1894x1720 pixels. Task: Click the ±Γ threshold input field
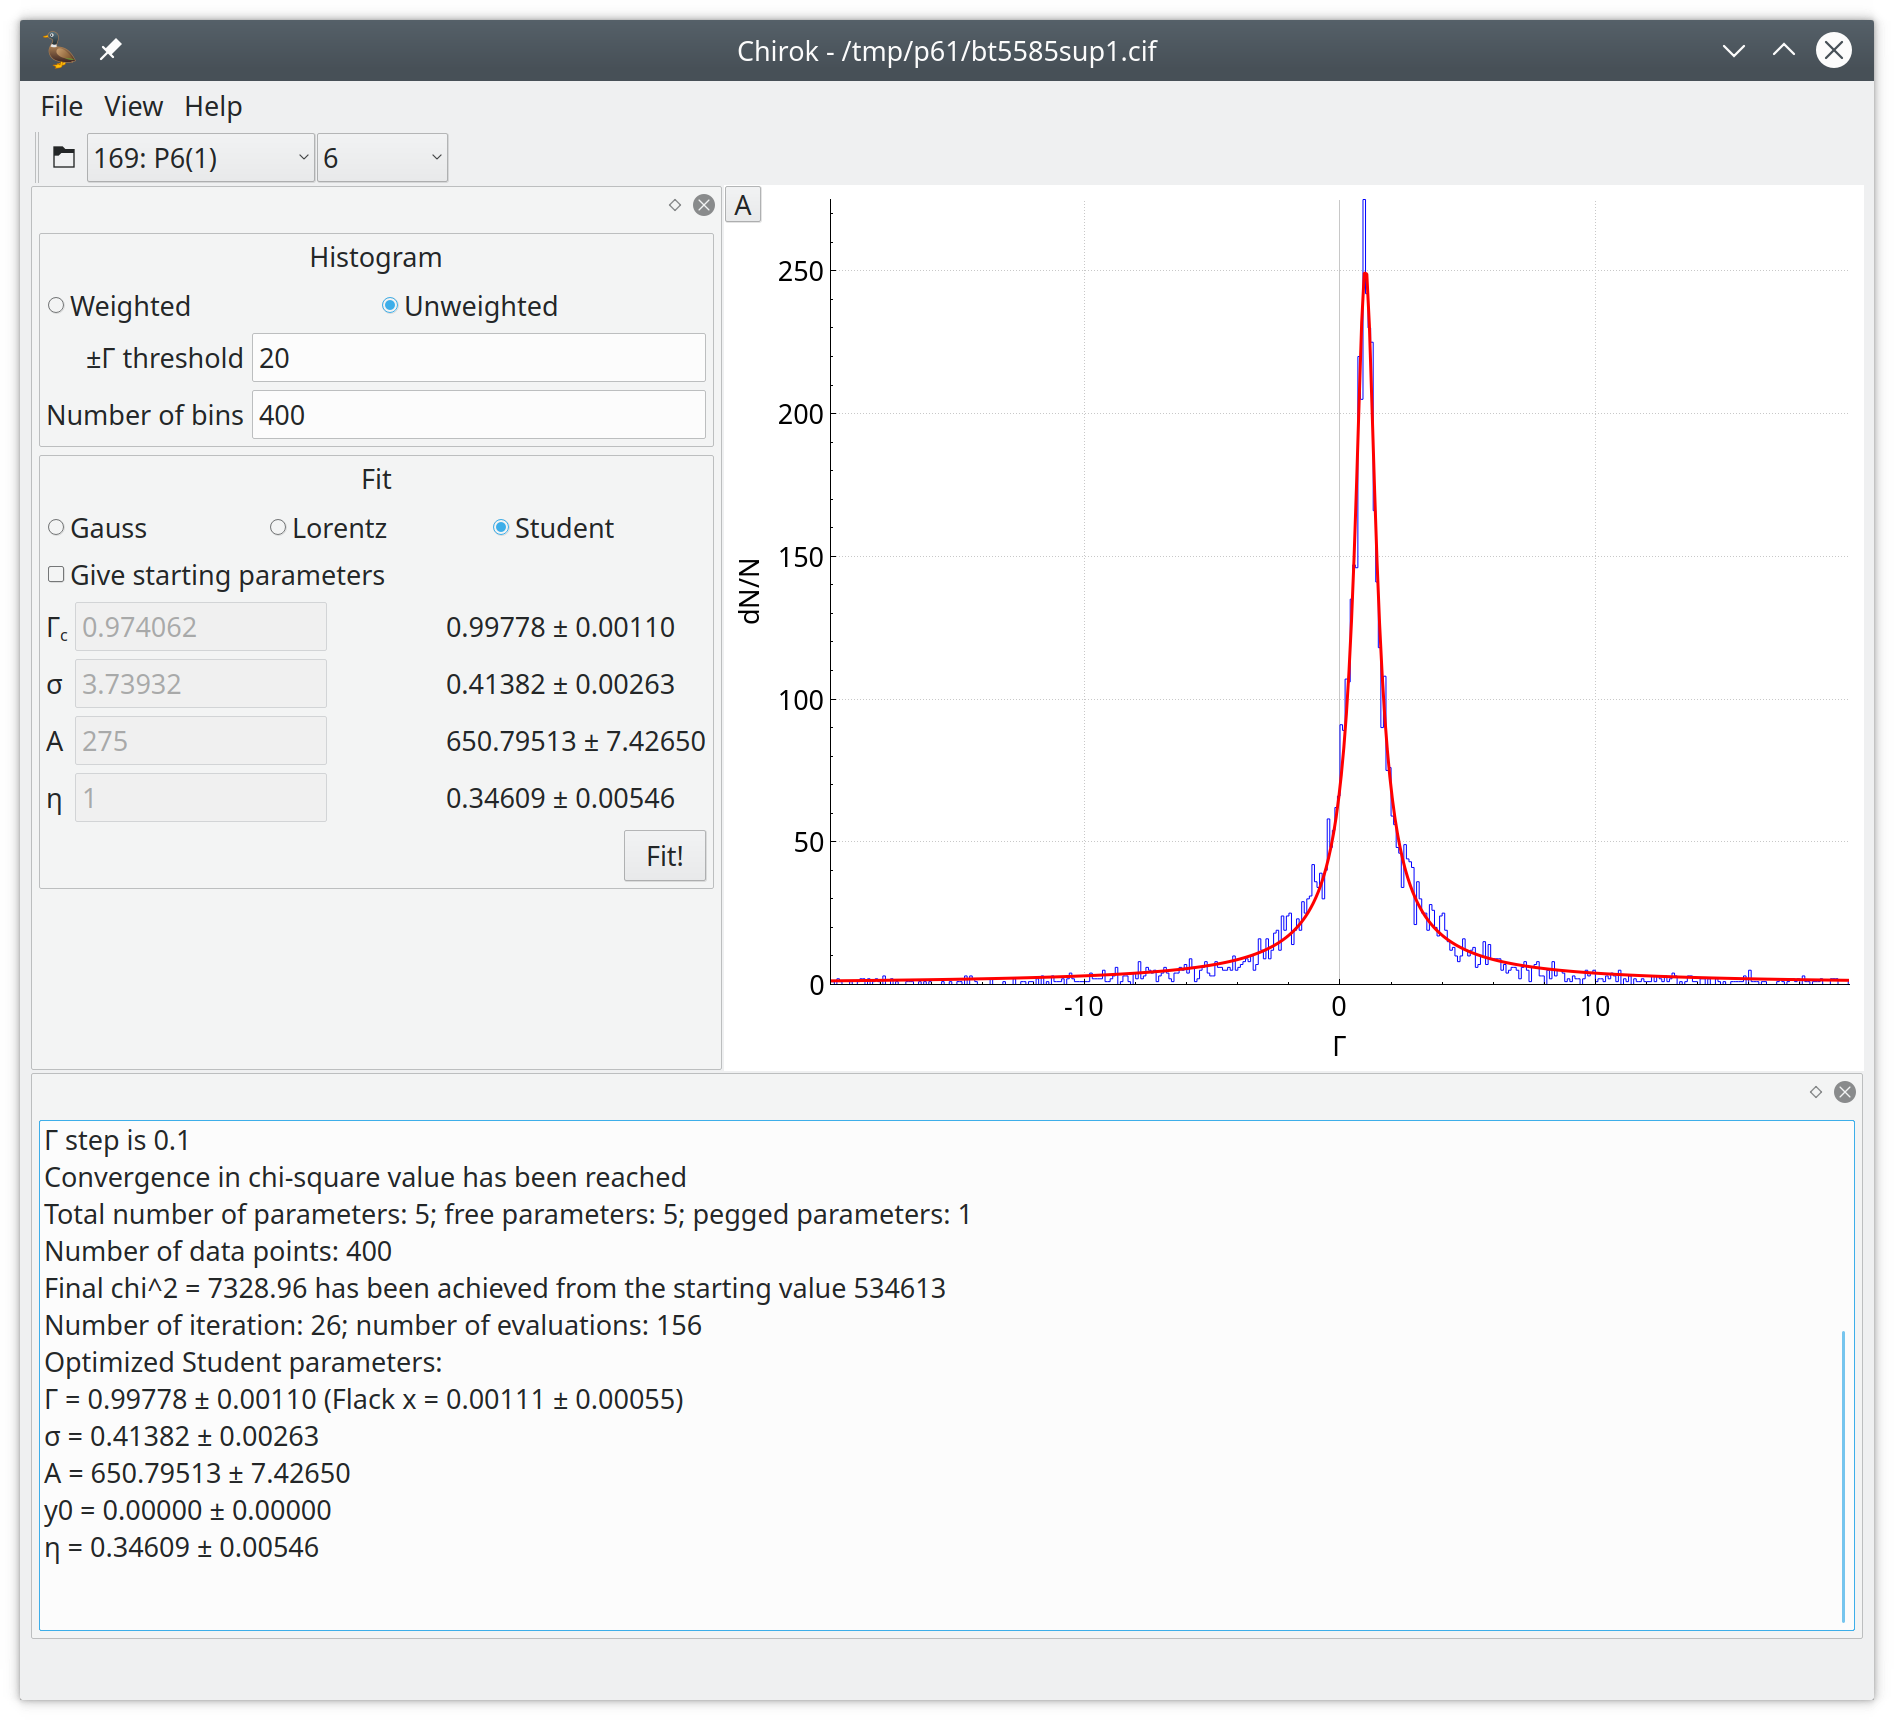[479, 358]
